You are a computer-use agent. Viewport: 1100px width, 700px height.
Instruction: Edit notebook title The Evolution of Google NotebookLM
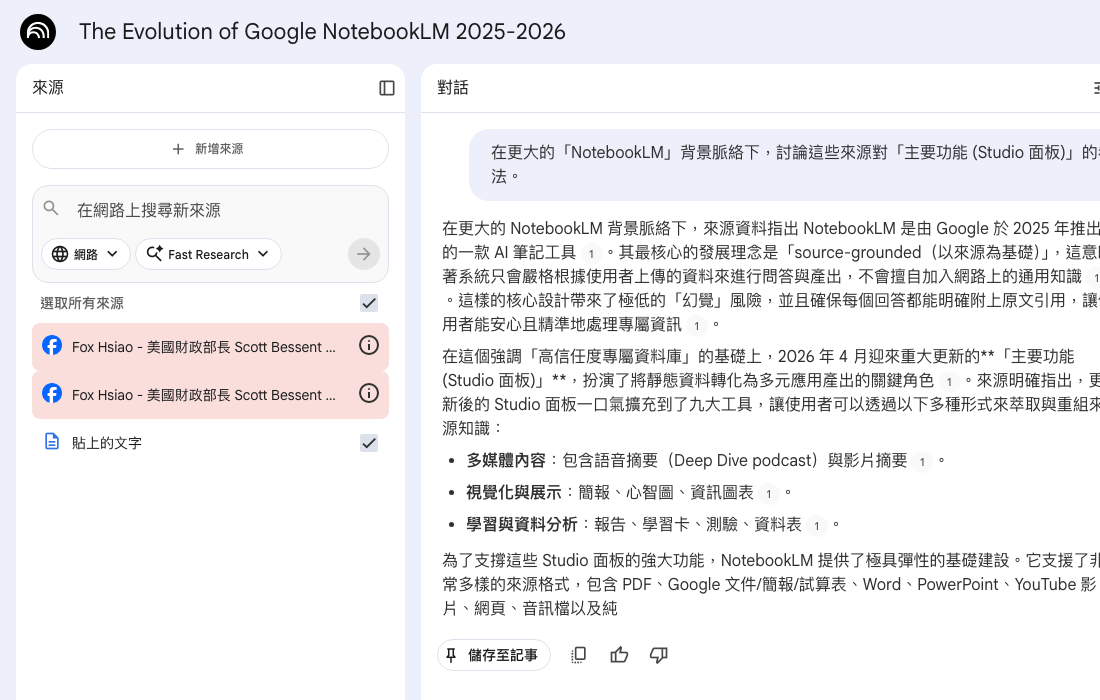[x=322, y=32]
